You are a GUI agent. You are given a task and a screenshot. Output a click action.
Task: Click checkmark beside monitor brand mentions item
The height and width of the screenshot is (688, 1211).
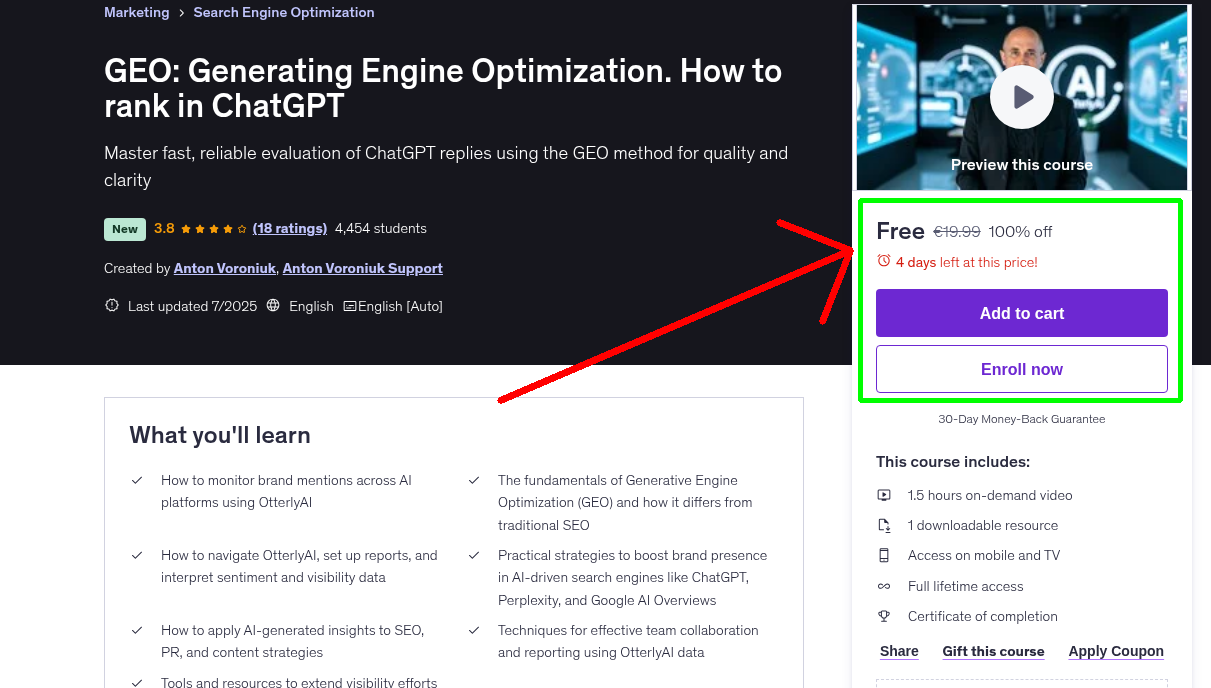(x=137, y=480)
